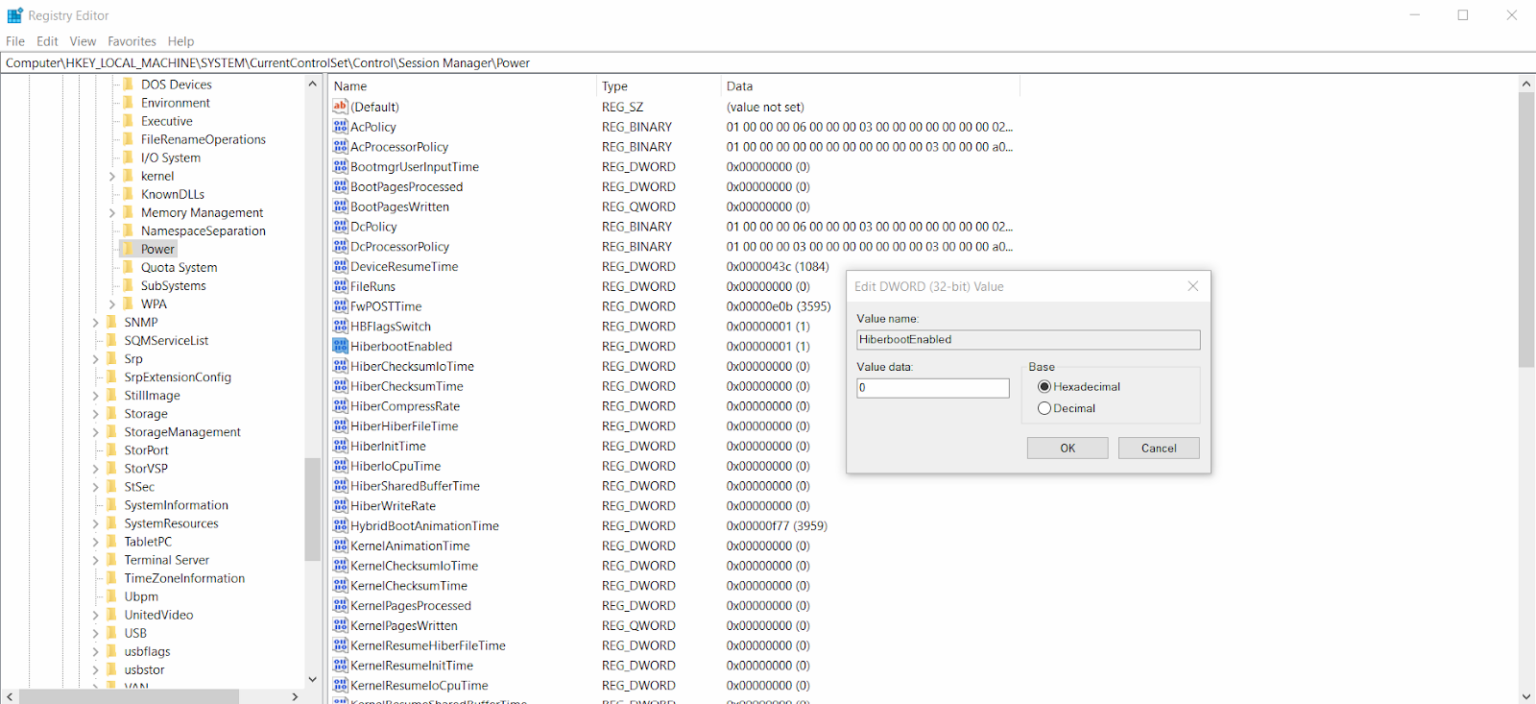Select the HiberbootEnabled DWORD icon
1536x704 pixels.
339,346
